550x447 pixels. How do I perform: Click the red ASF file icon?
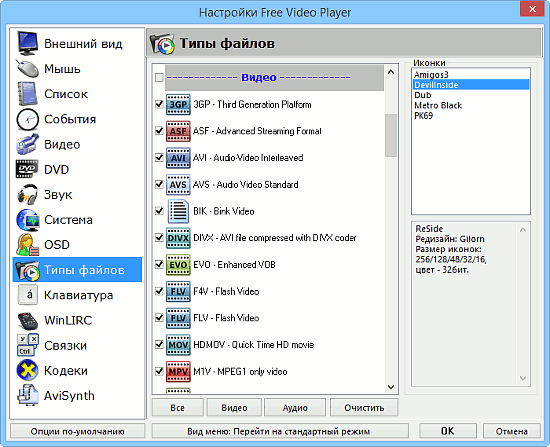coord(178,131)
